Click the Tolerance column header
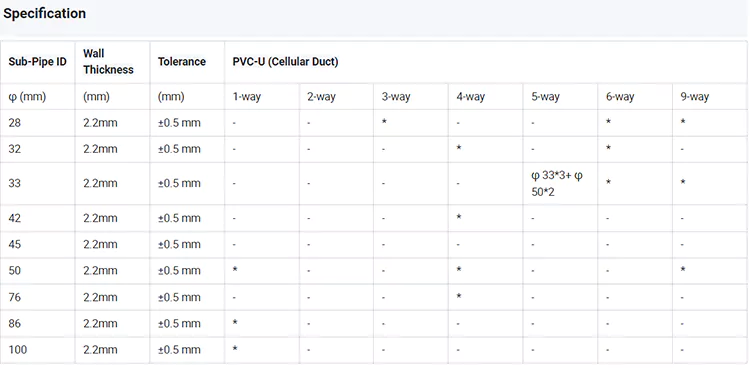This screenshot has height=371, width=750. click(182, 62)
